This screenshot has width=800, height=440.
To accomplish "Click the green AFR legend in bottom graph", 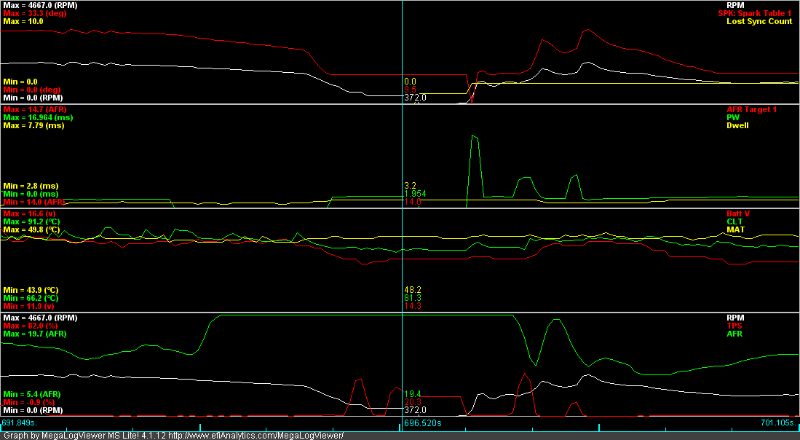I will [x=788, y=334].
